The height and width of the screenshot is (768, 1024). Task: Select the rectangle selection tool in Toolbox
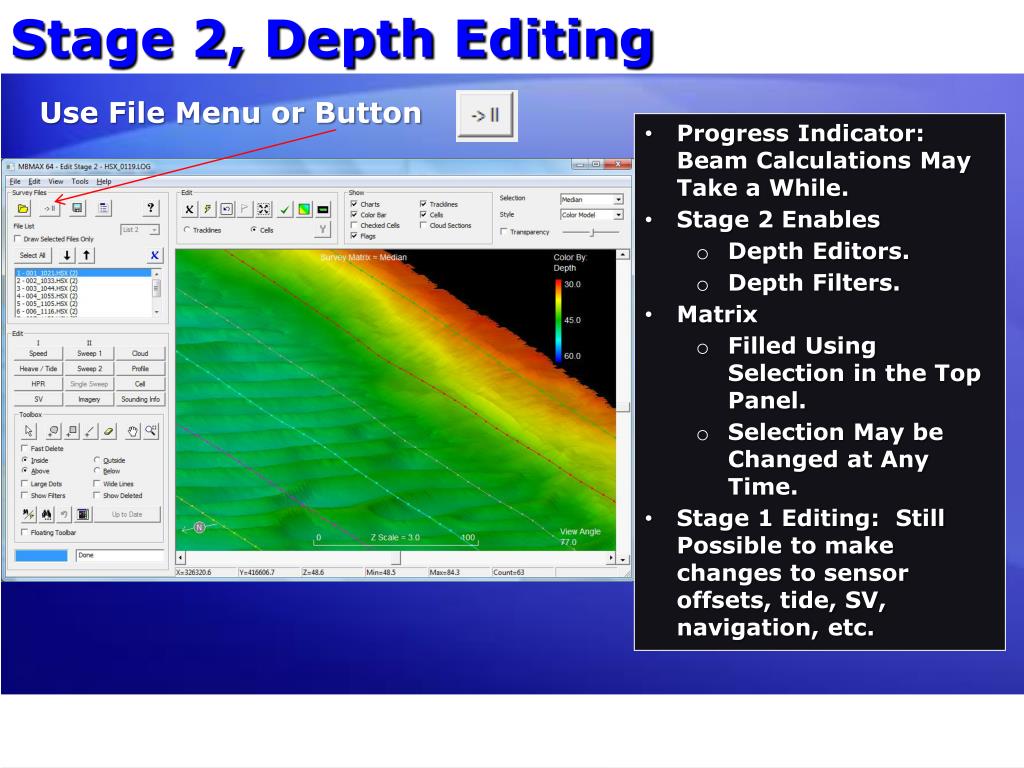72,431
